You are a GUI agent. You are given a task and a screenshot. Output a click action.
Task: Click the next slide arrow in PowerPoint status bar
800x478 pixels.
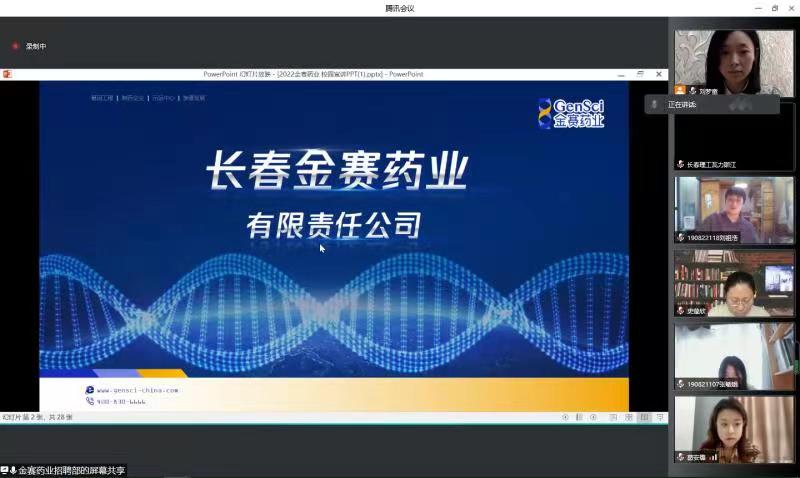(x=593, y=417)
